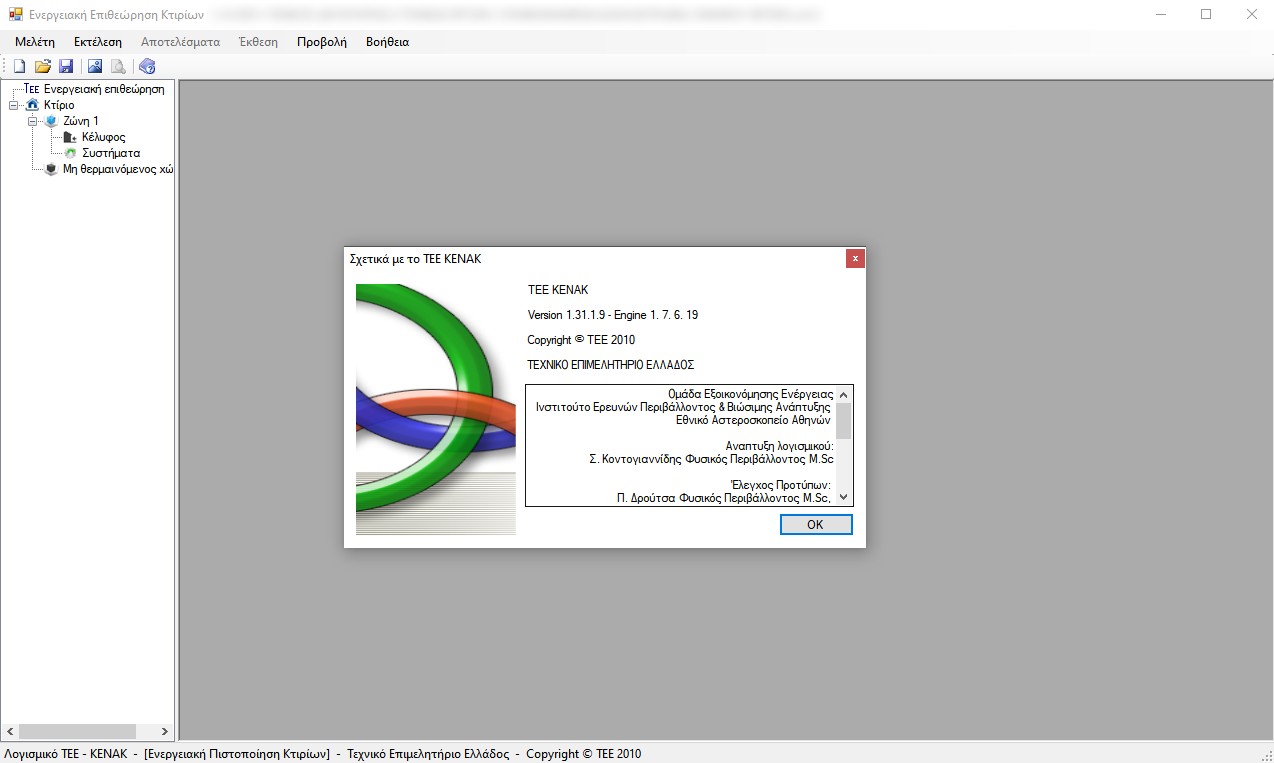Click the picture icon in the toolbar

click(x=95, y=67)
